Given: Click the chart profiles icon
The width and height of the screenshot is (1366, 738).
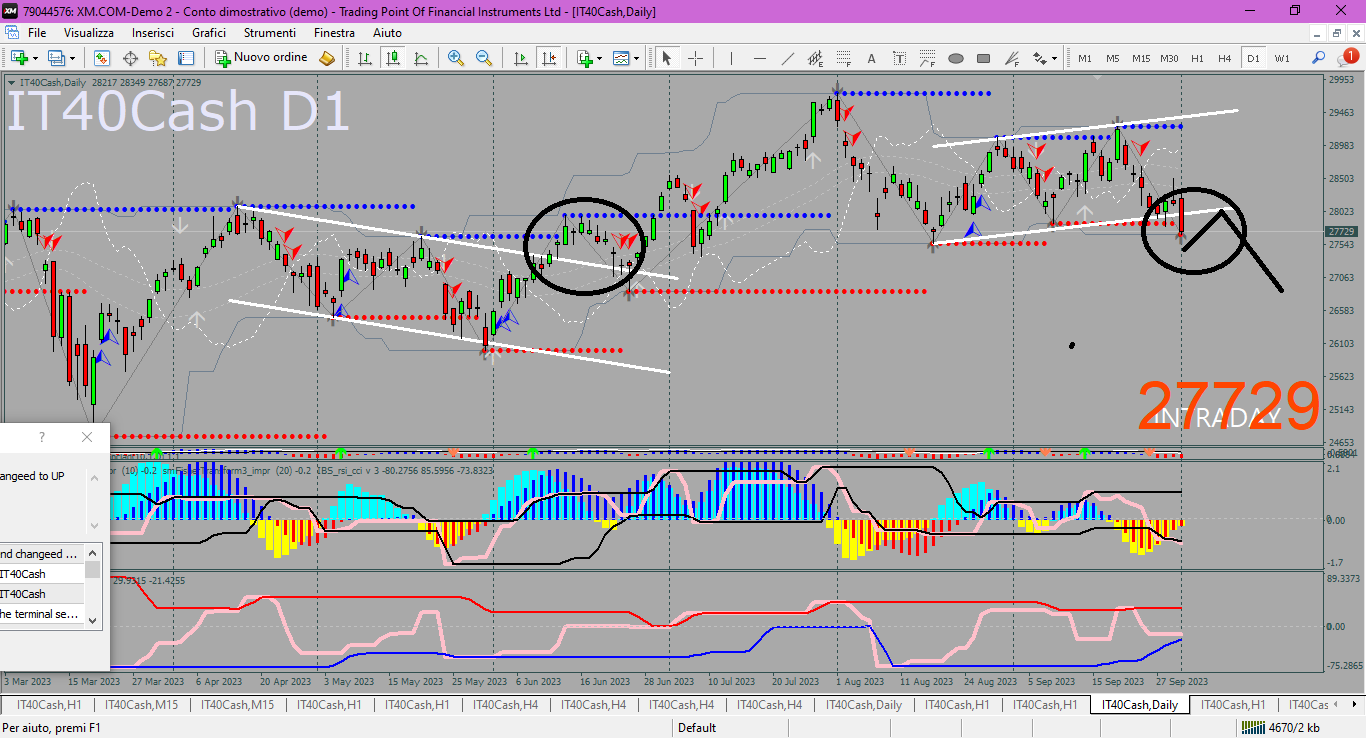Looking at the screenshot, I should (x=56, y=58).
